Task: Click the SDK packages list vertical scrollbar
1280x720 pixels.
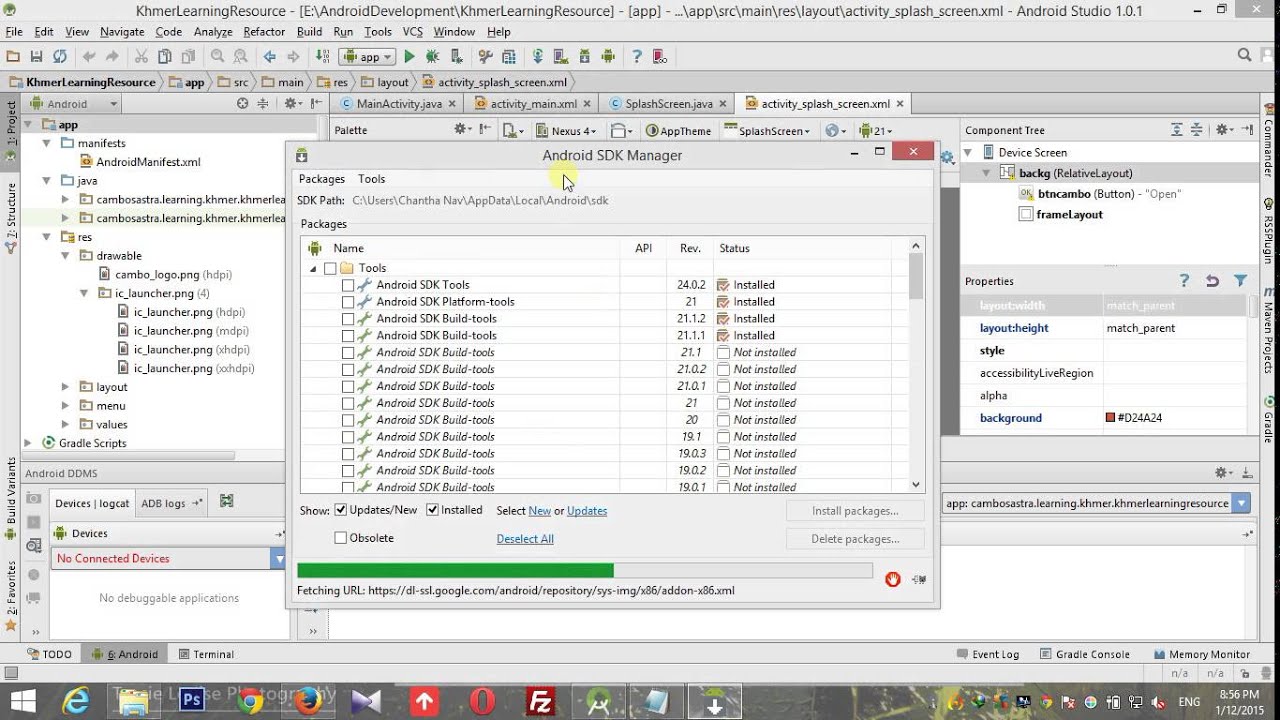Action: [x=916, y=365]
